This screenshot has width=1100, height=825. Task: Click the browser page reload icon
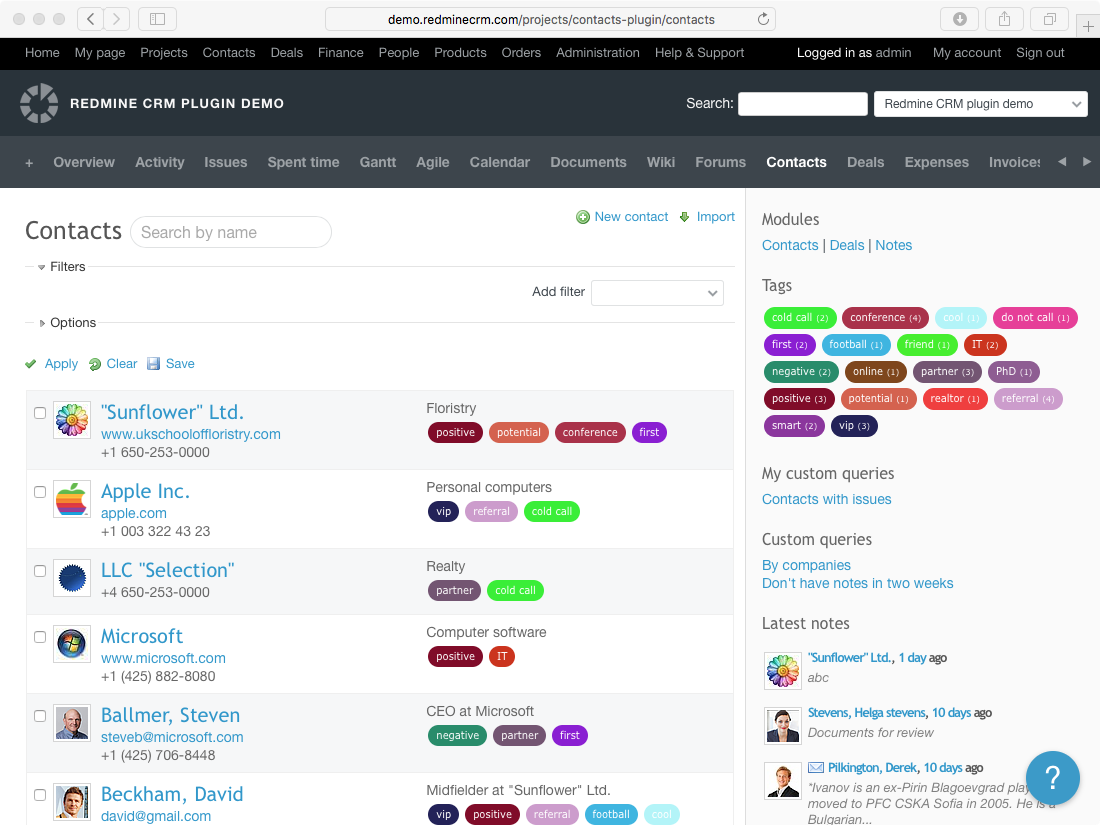[763, 19]
